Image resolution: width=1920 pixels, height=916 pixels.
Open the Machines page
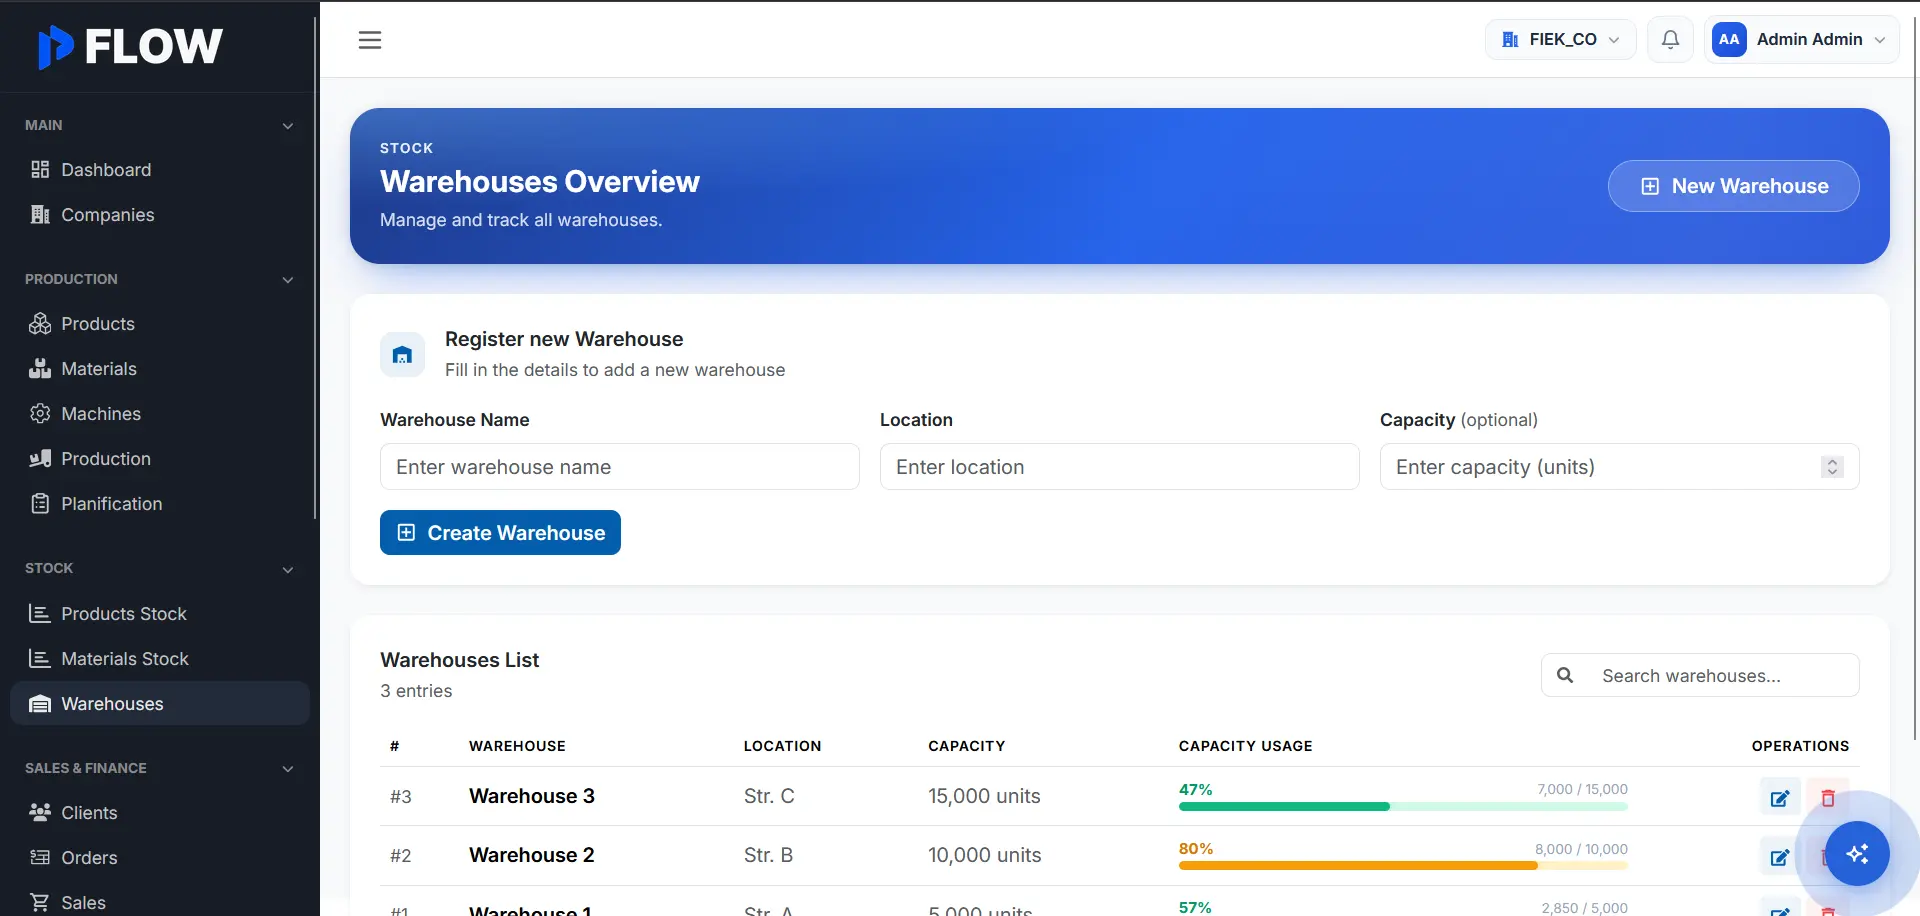pyautogui.click(x=160, y=414)
